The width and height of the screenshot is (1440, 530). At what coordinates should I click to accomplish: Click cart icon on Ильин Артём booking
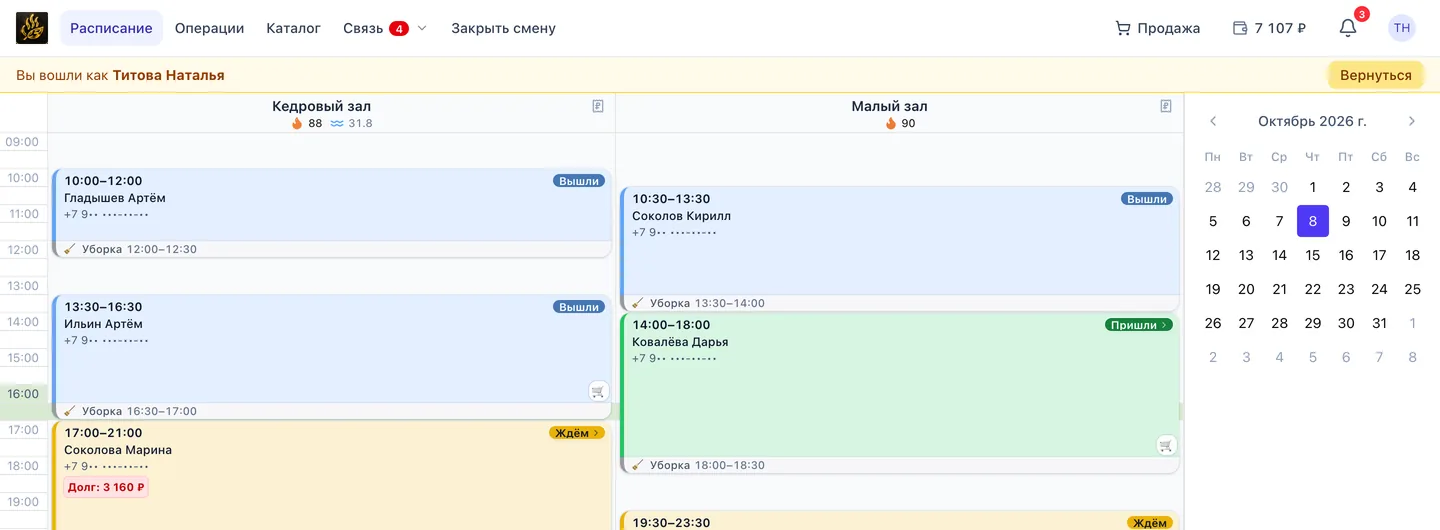click(598, 391)
